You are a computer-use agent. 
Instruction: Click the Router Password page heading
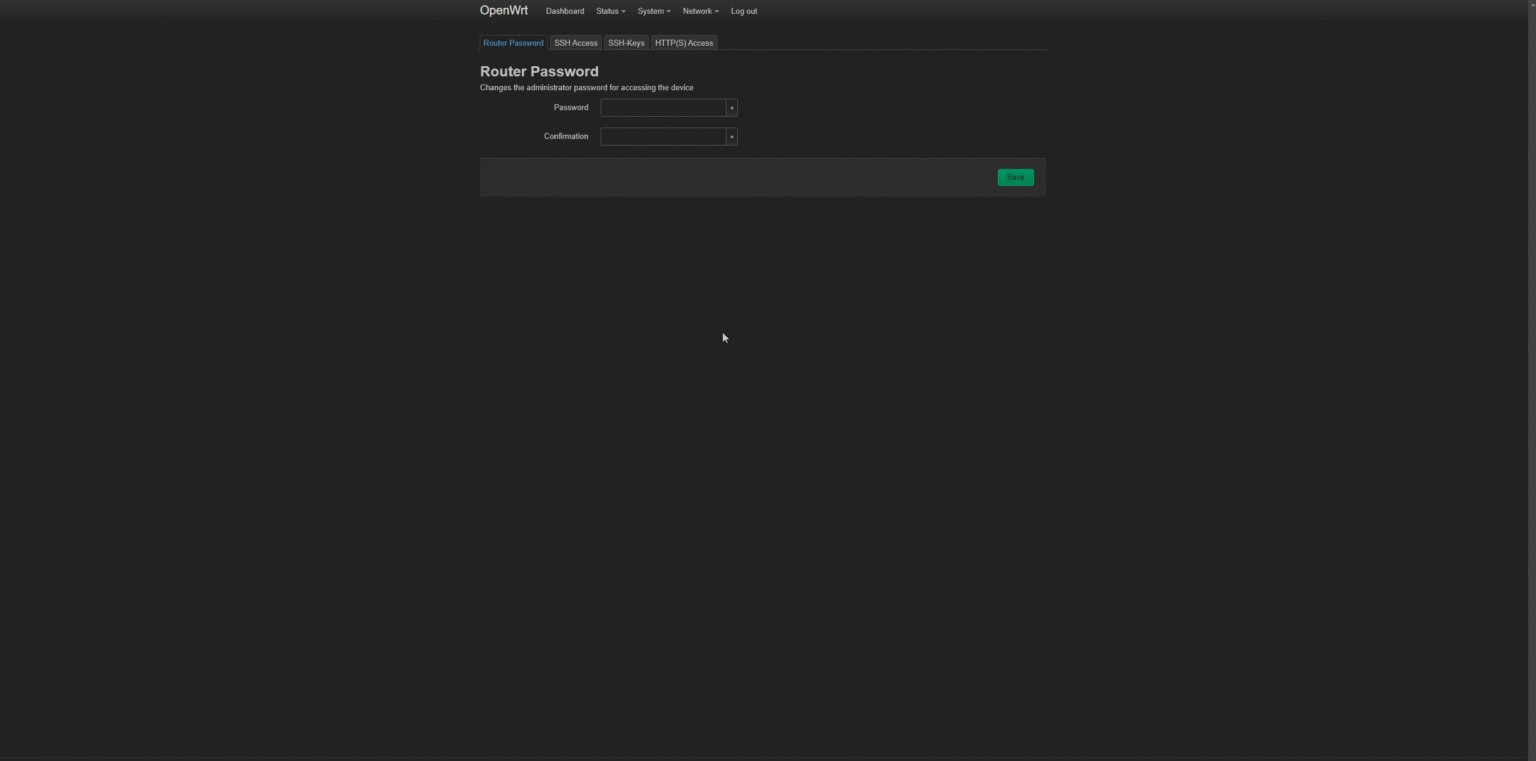pyautogui.click(x=539, y=71)
